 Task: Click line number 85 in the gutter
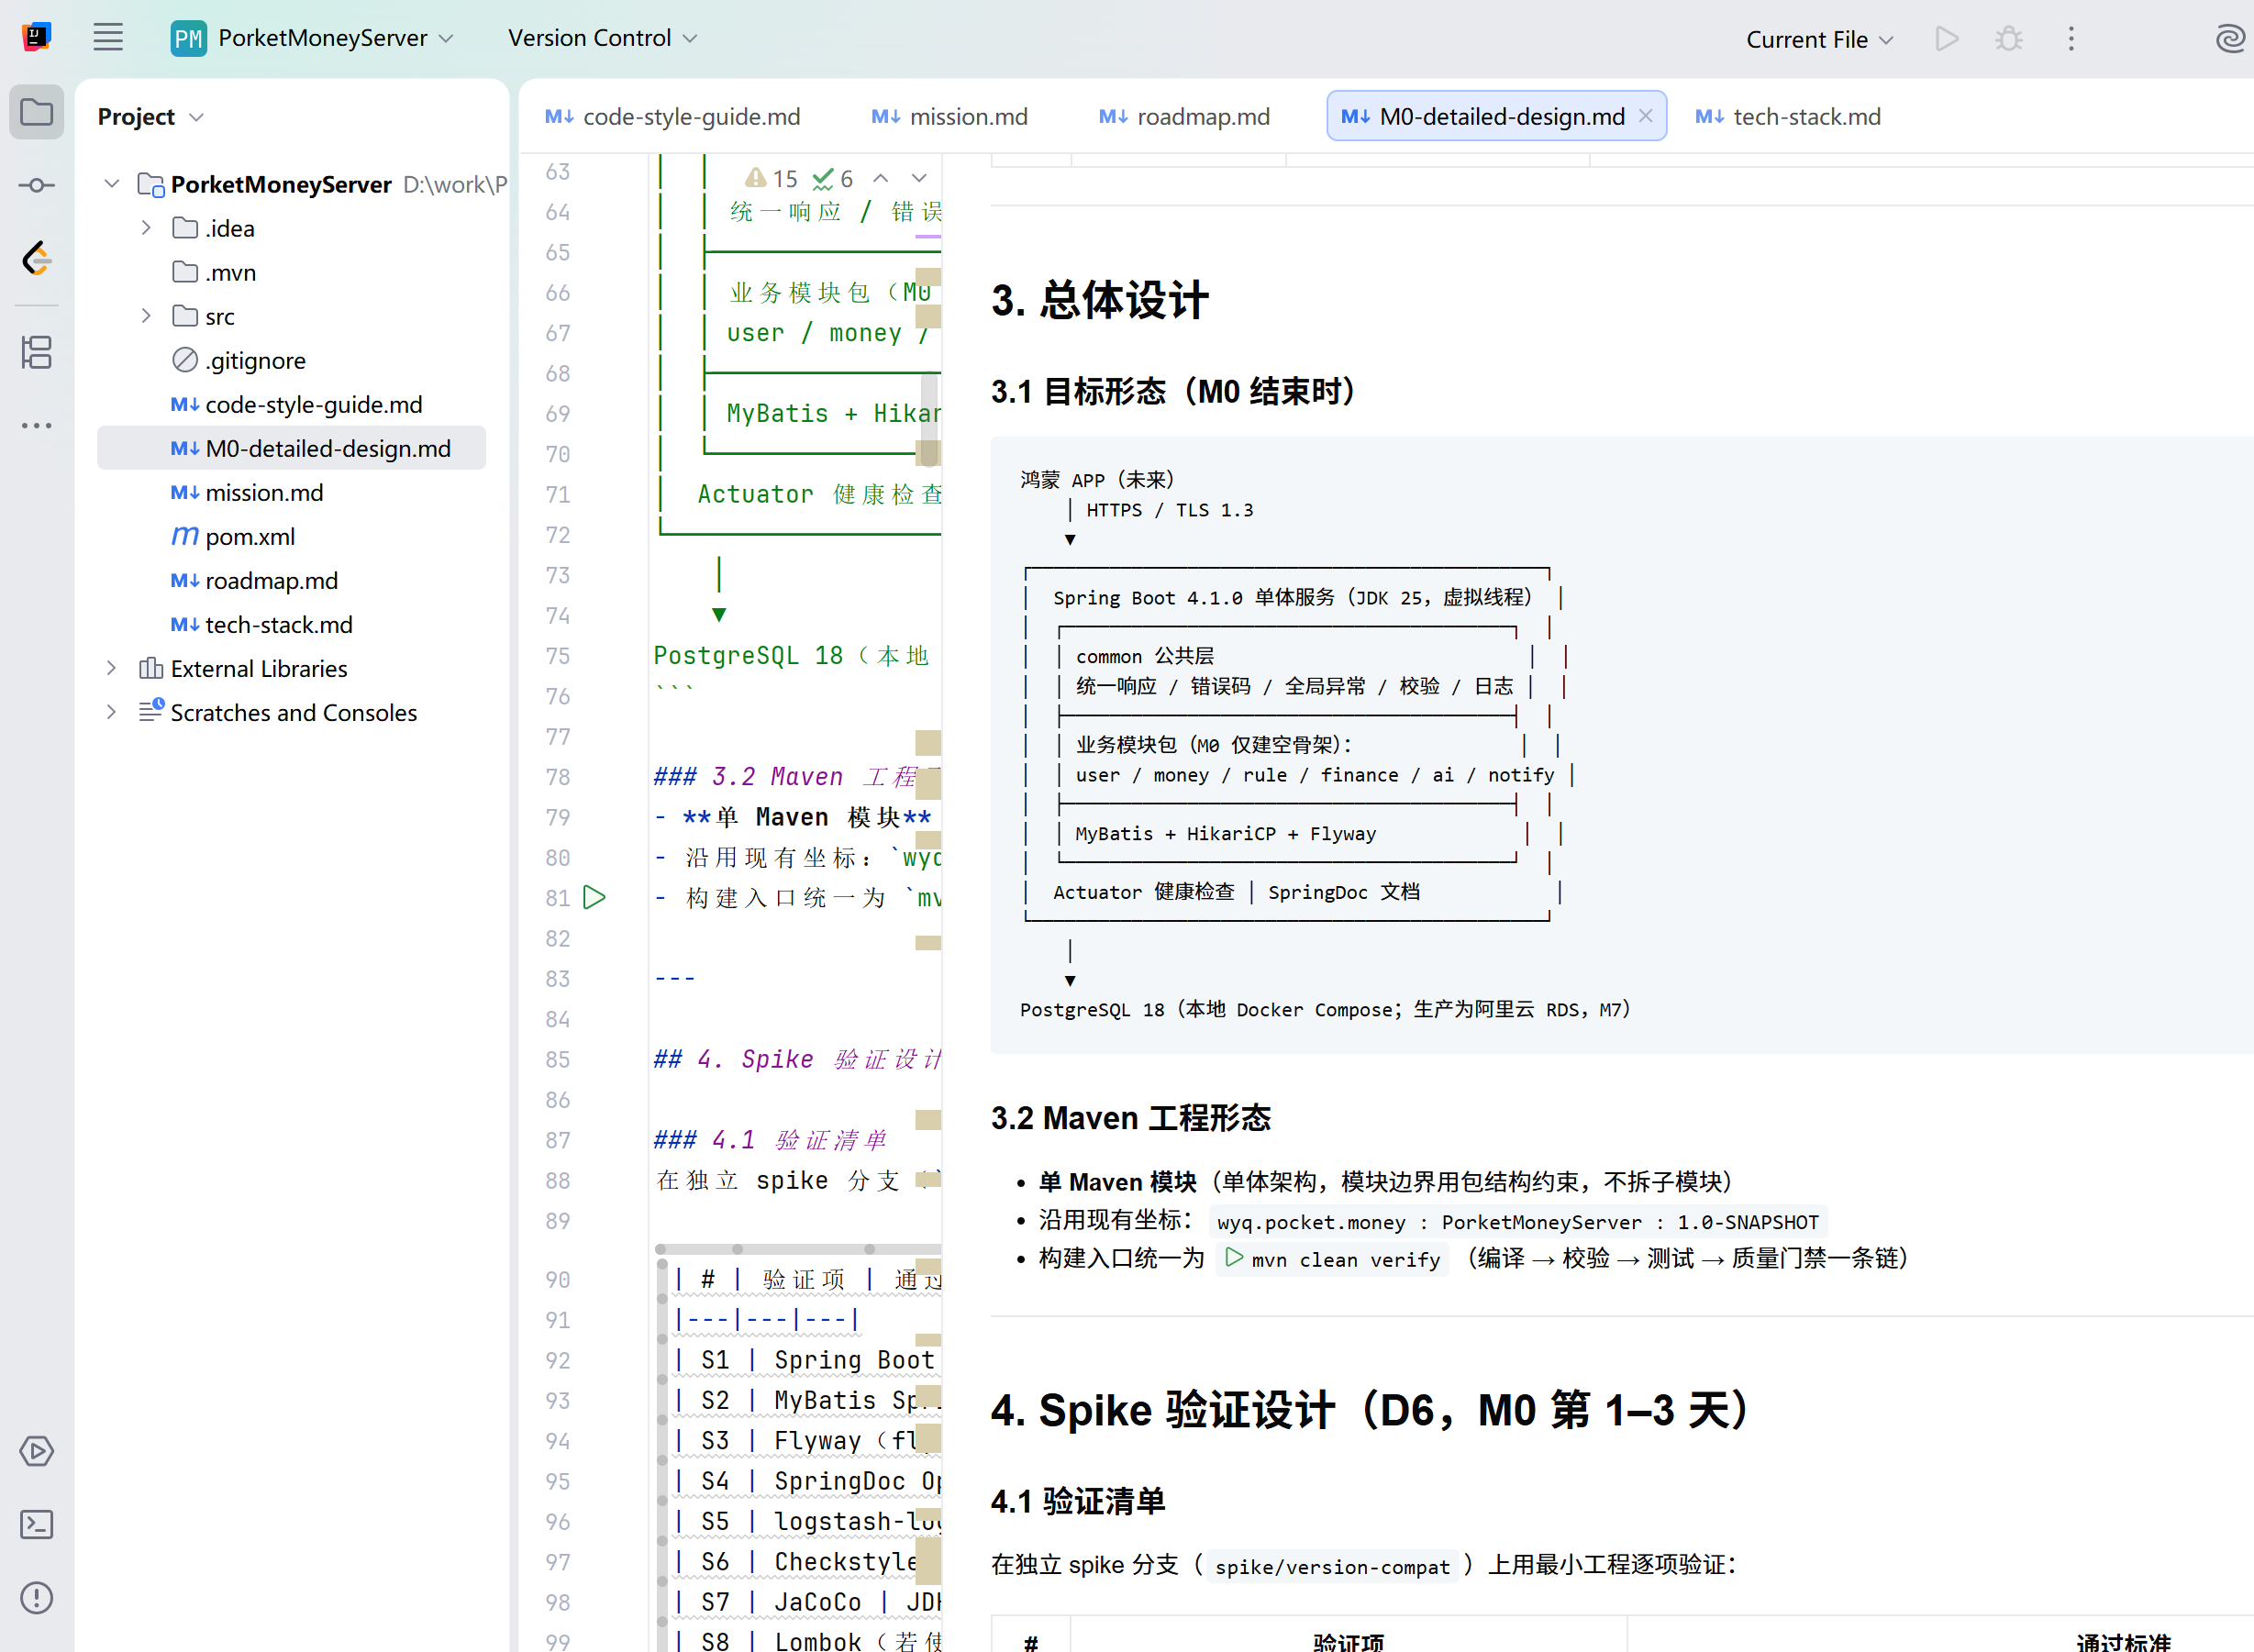[x=558, y=1059]
